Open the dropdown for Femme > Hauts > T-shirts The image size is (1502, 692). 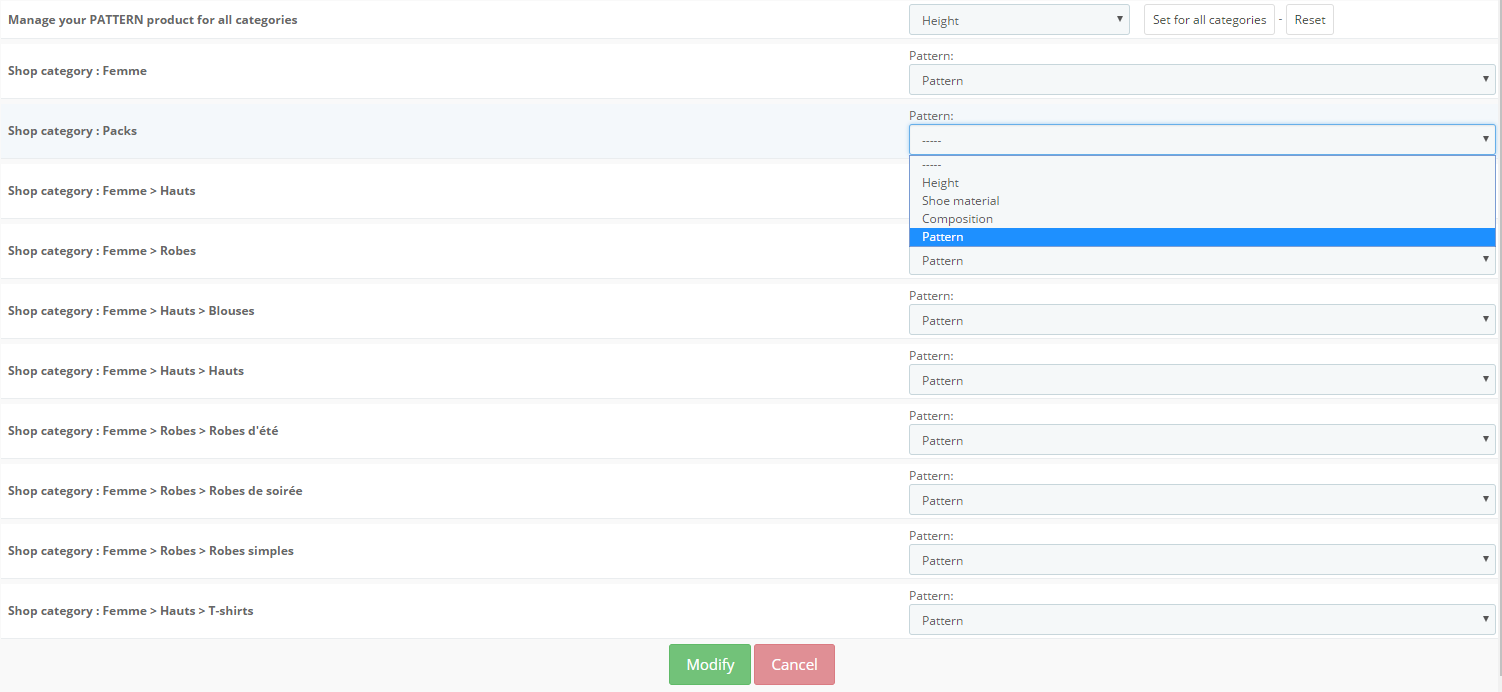tap(1202, 620)
